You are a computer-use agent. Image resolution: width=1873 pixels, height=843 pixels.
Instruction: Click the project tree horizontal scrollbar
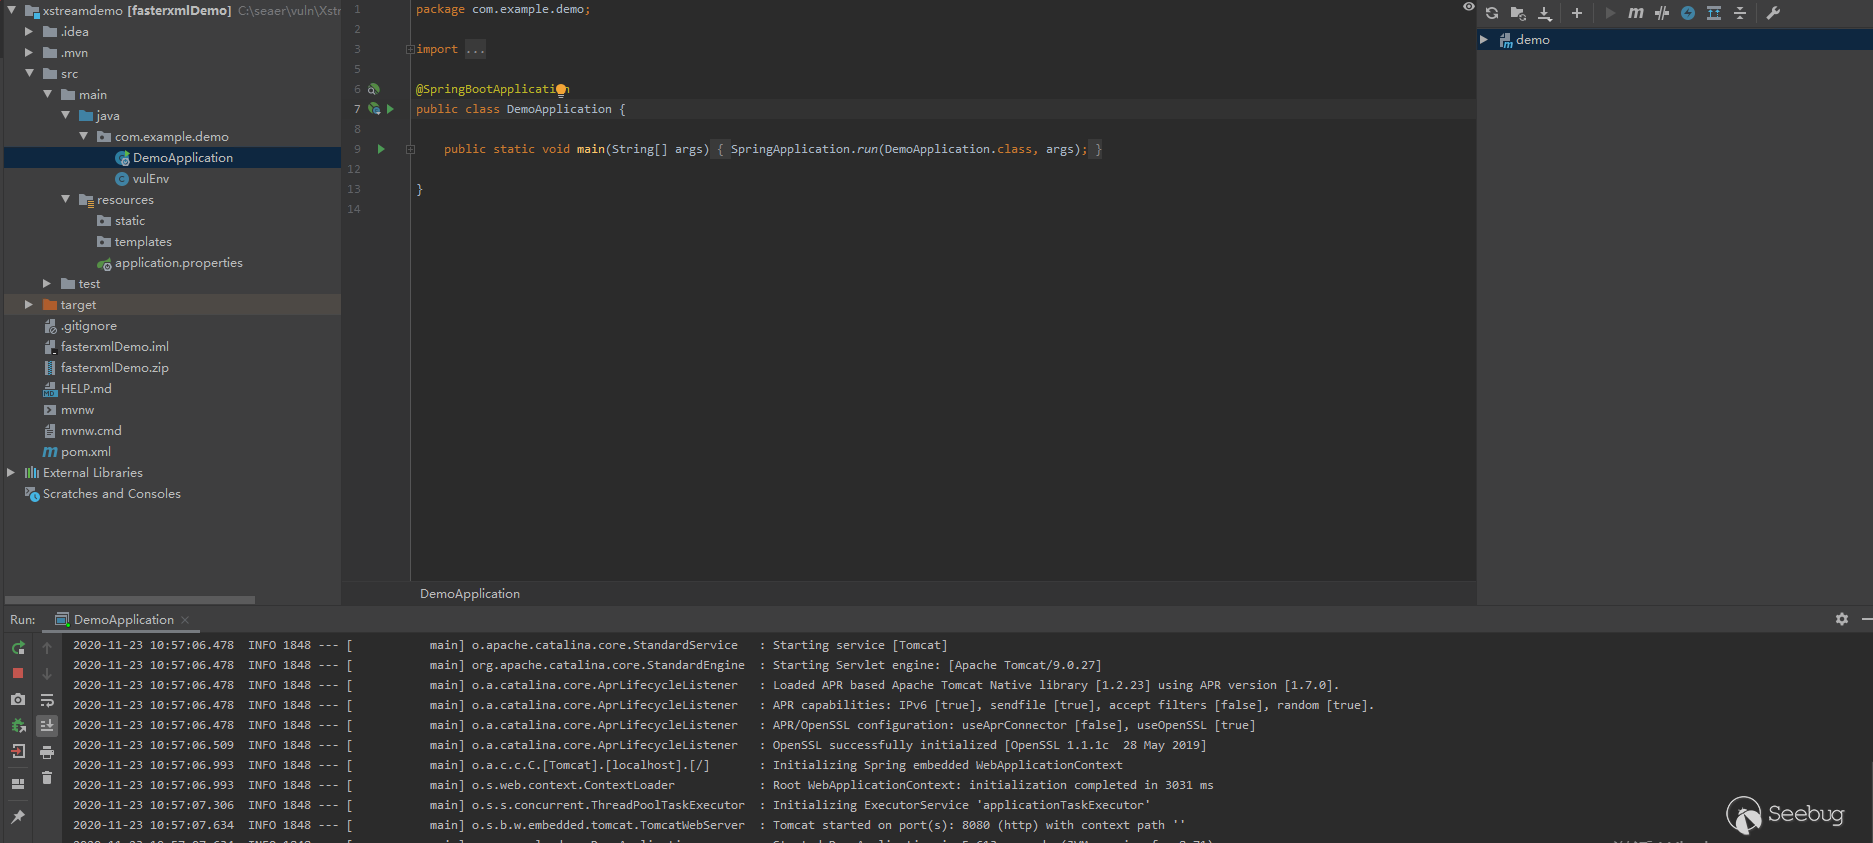130,600
